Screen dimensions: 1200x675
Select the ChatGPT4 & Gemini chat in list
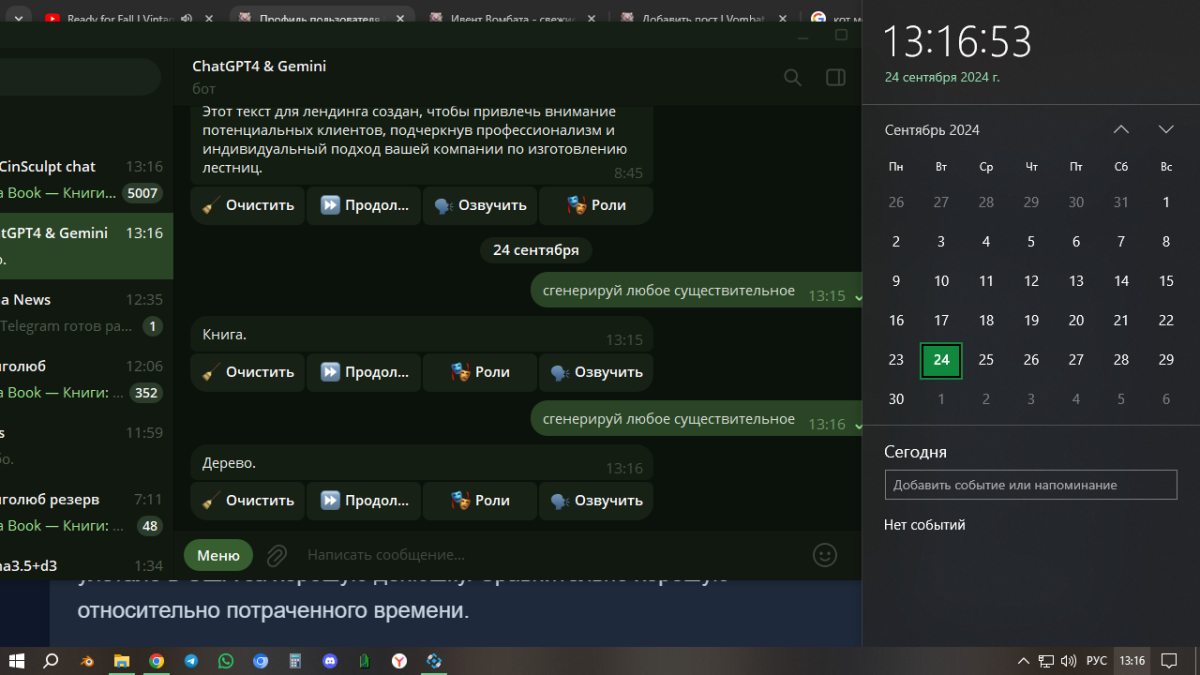coord(86,246)
